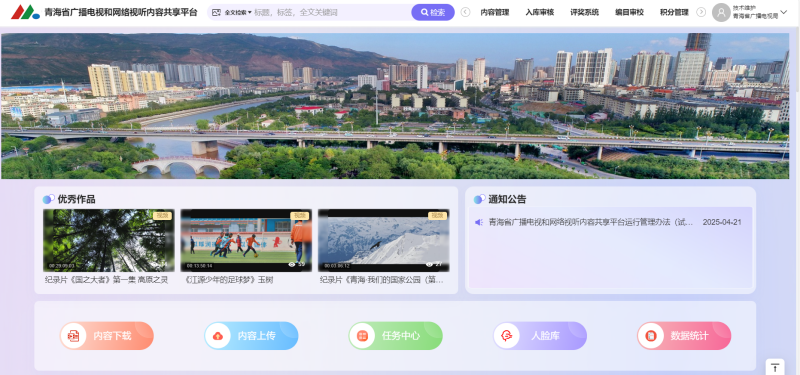Click the platform logo icon
The width and height of the screenshot is (800, 375).
(x=25, y=12)
